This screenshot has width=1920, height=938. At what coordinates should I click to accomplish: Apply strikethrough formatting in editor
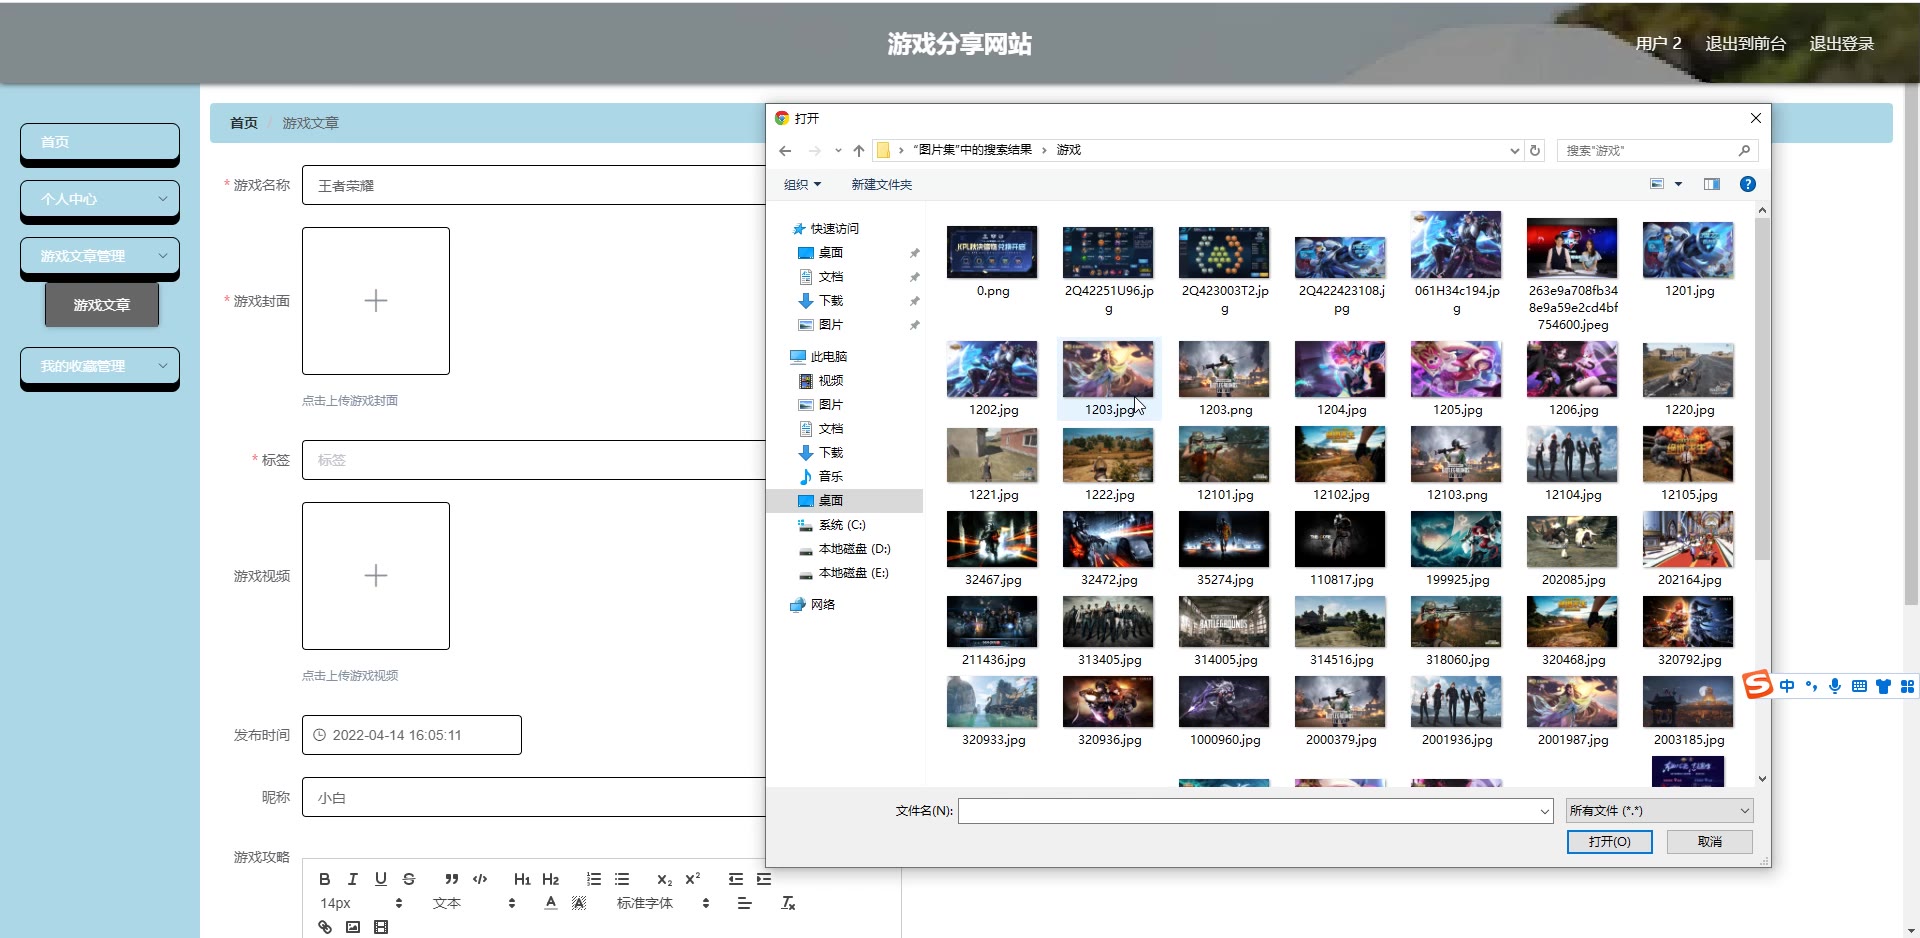click(408, 879)
